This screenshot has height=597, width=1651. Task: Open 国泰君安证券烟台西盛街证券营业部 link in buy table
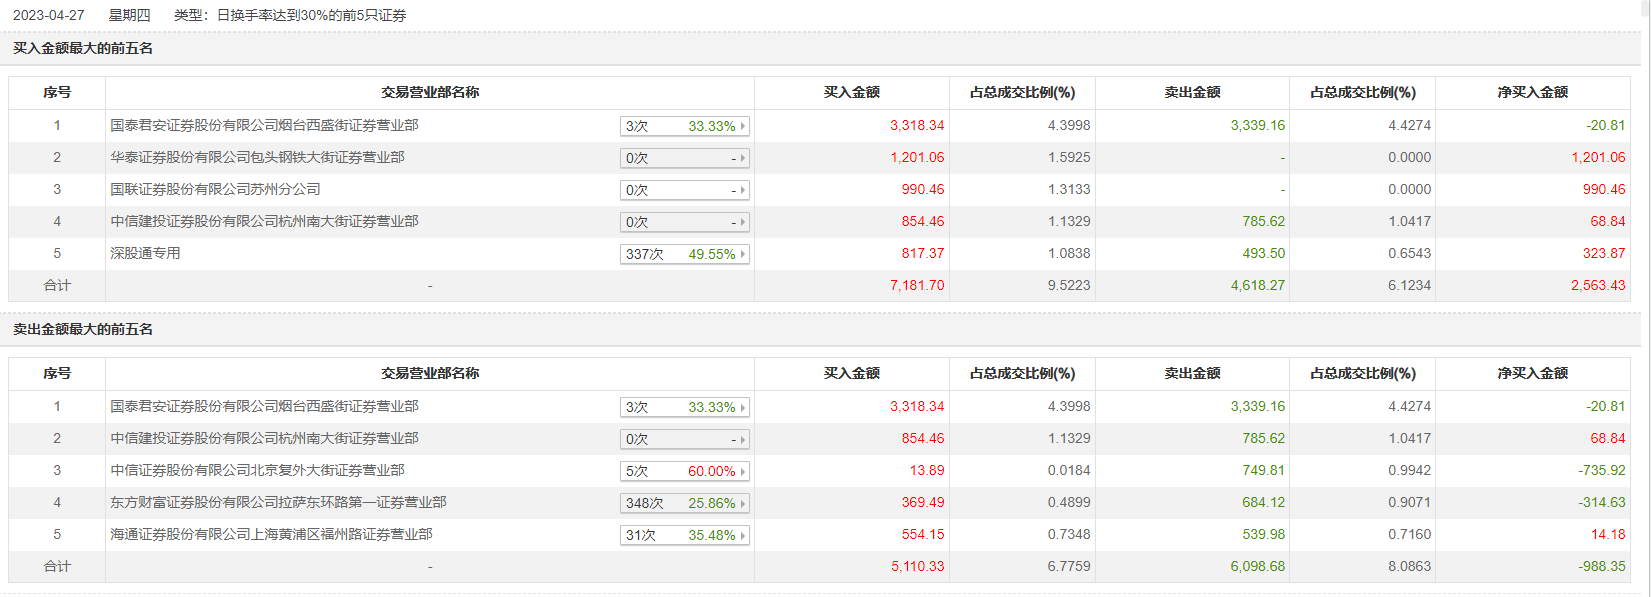[x=264, y=125]
